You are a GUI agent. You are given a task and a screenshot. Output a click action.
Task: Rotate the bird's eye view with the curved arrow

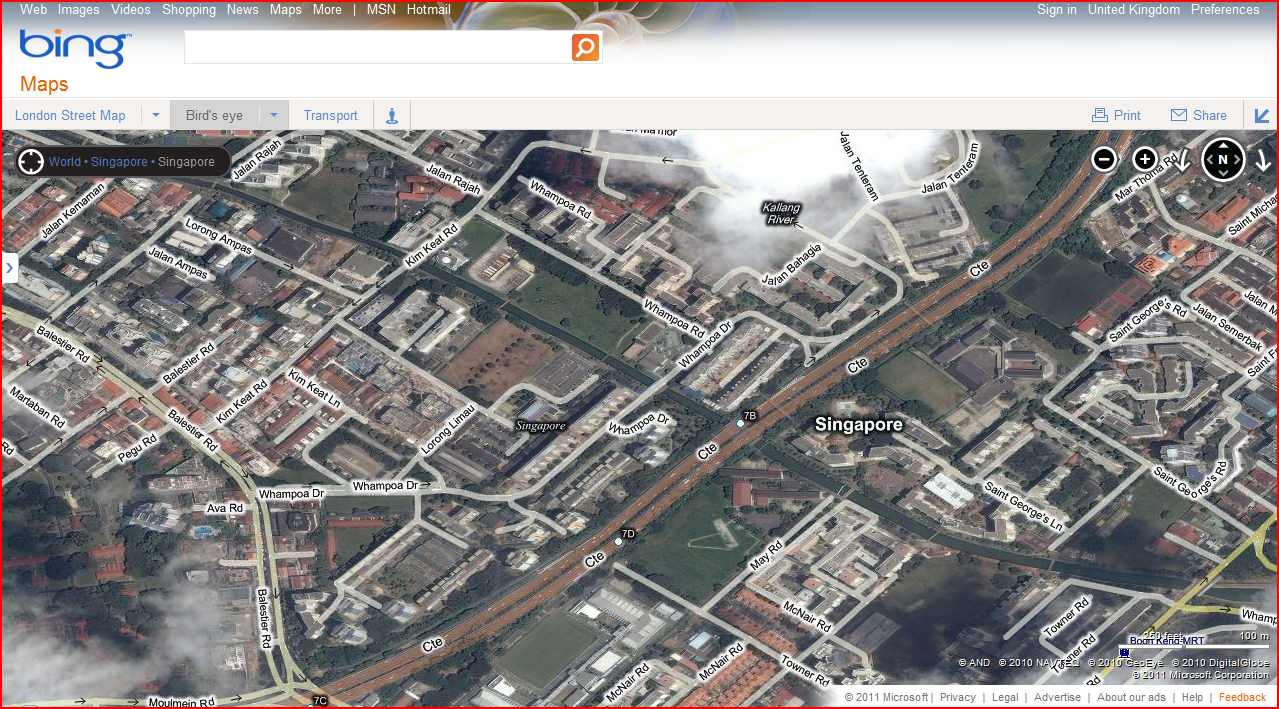(x=1184, y=160)
